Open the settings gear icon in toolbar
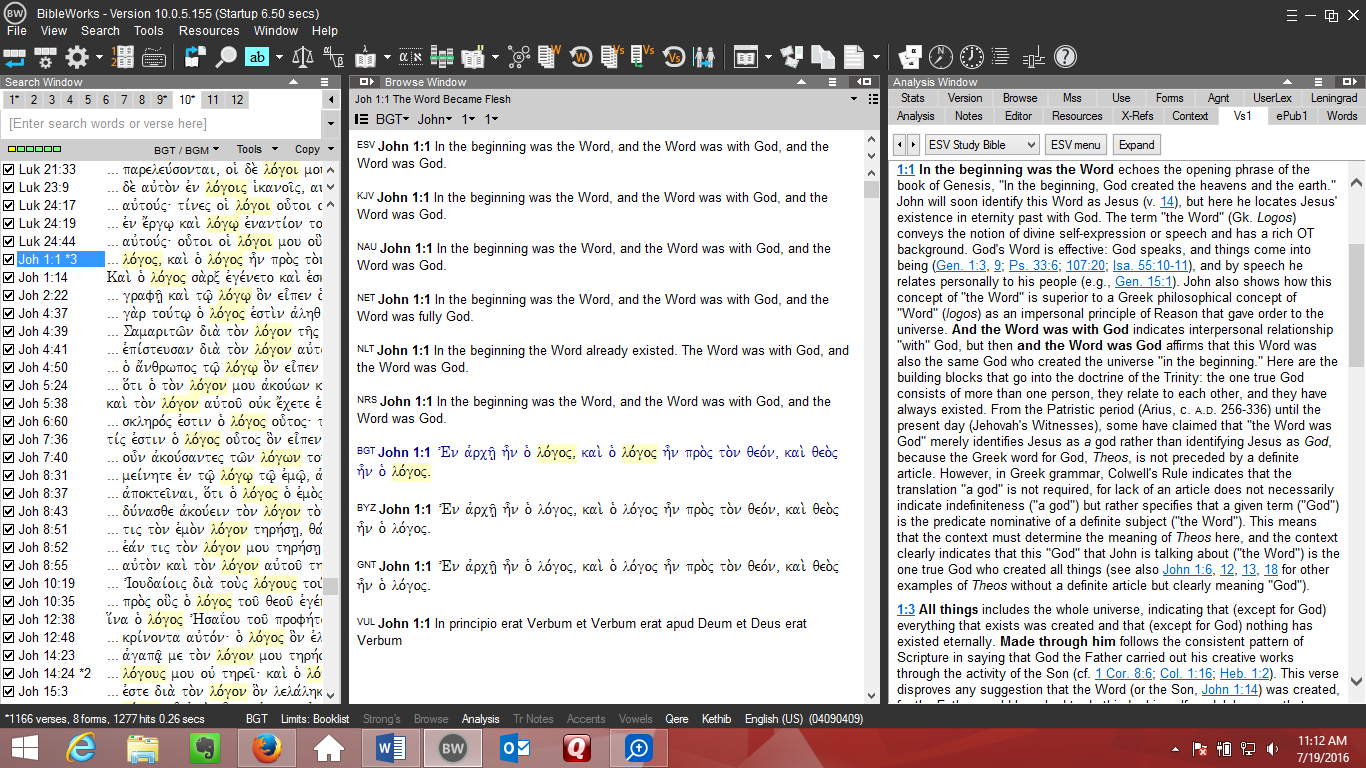 coord(77,57)
